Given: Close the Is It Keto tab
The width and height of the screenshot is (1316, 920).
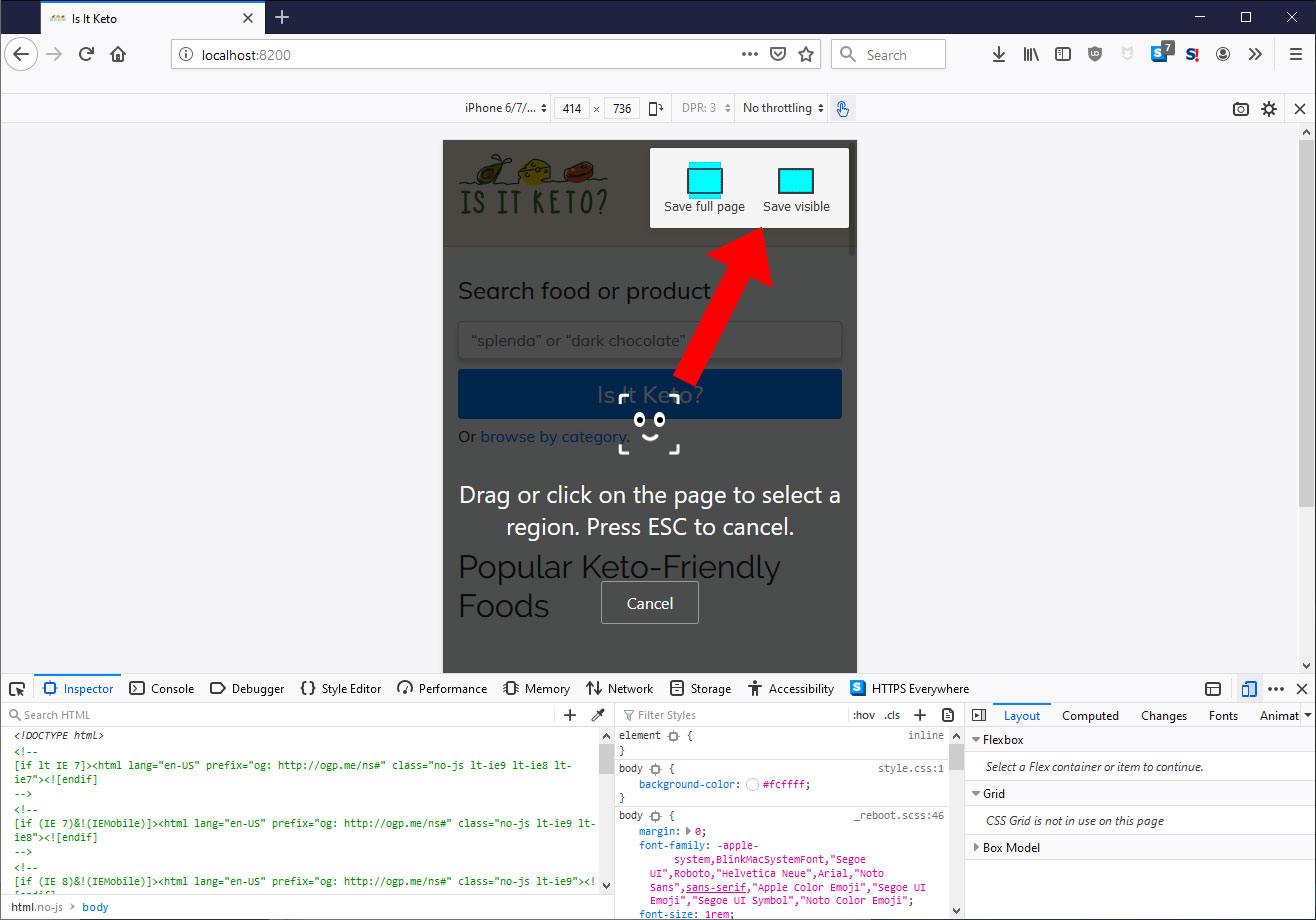Looking at the screenshot, I should click(x=248, y=18).
